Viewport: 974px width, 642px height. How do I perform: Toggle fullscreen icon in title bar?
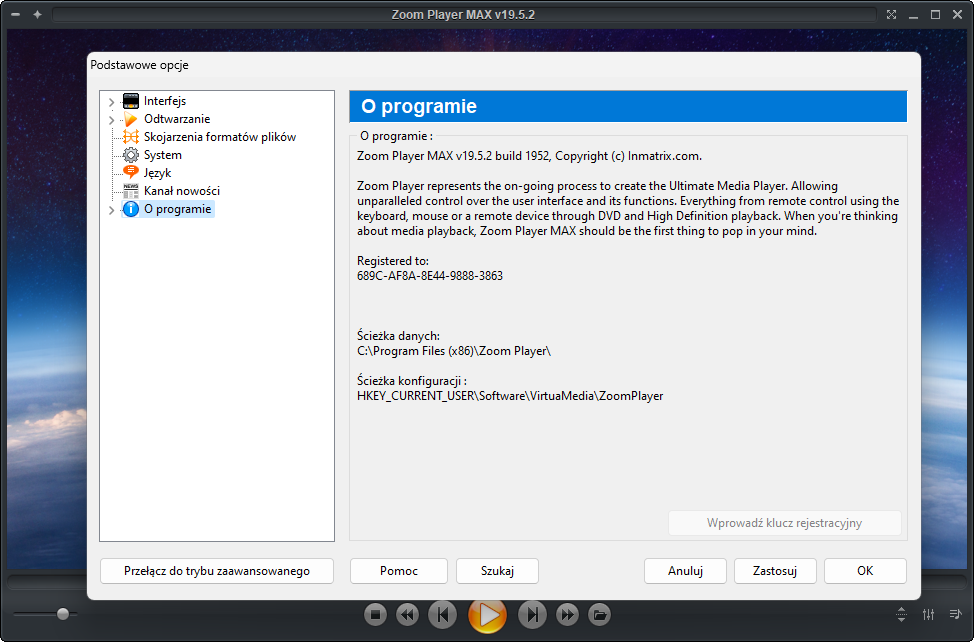[x=891, y=14]
